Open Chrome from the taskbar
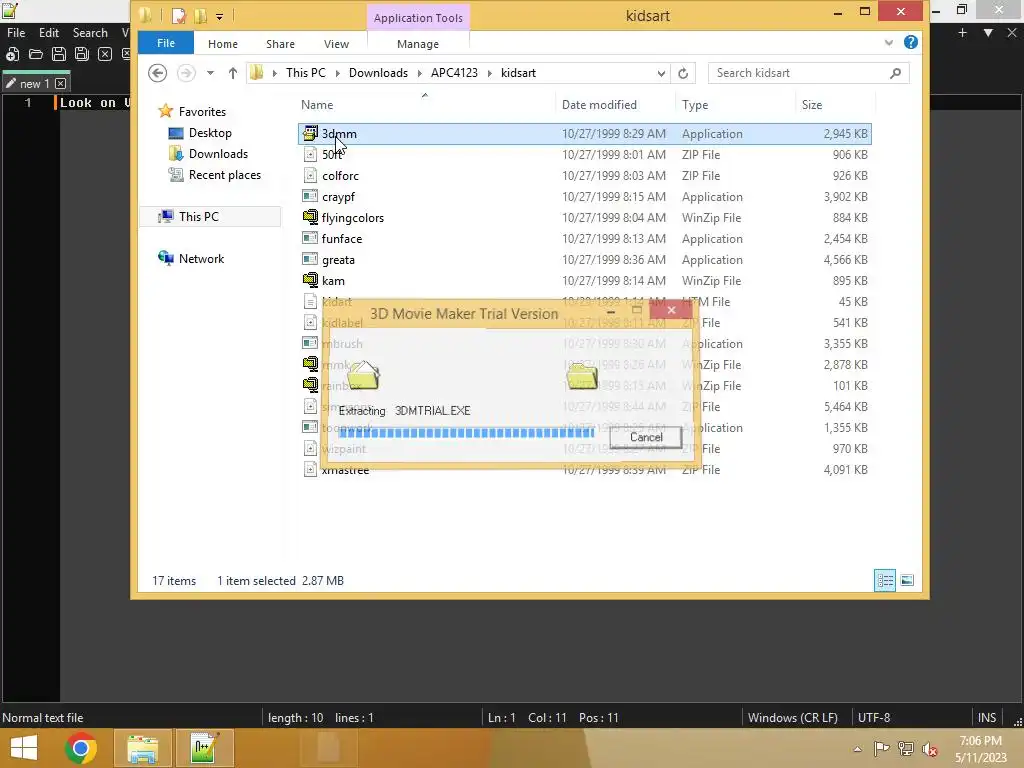This screenshot has width=1024, height=768. [x=81, y=748]
